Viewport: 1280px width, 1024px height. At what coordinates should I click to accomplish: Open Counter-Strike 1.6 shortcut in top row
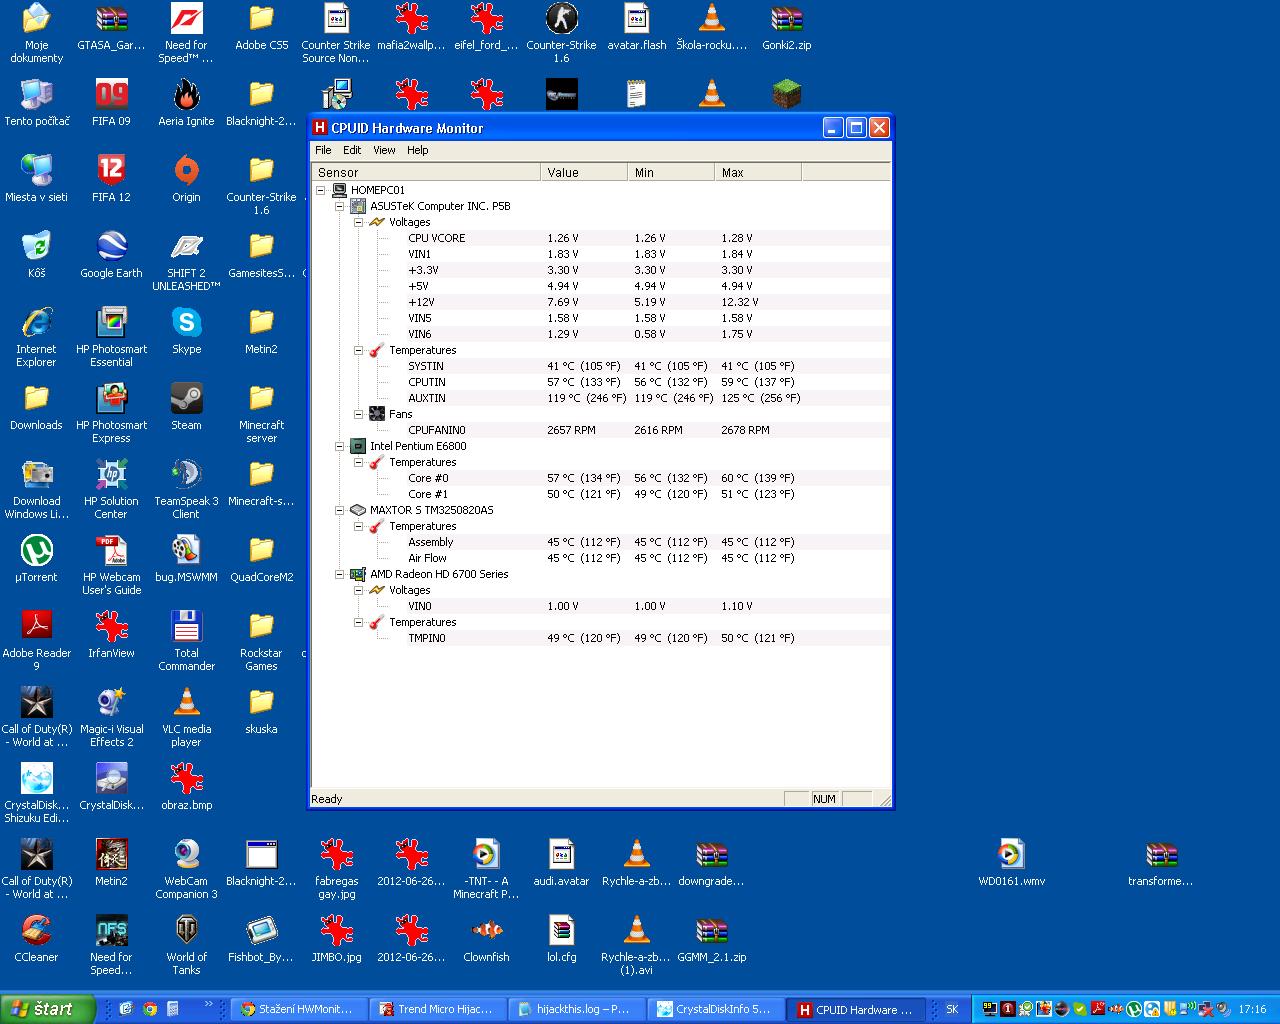coord(562,34)
